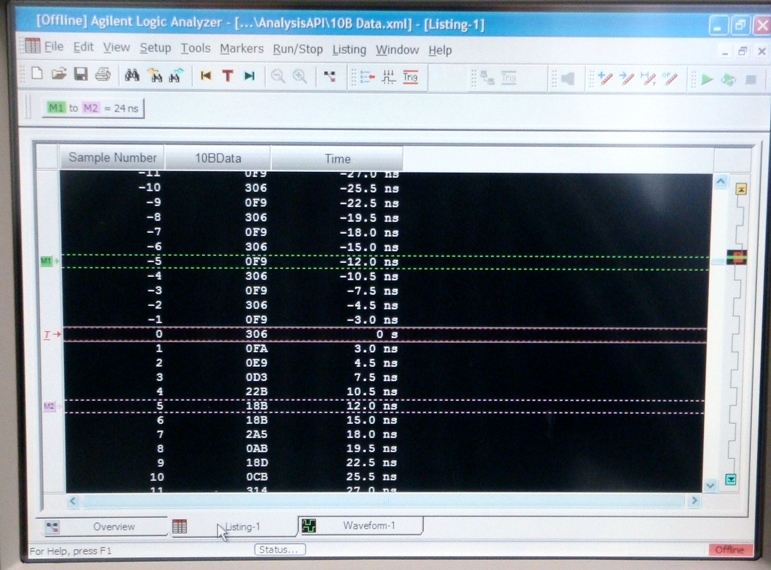The width and height of the screenshot is (771, 570).
Task: Open sampling setup waveform icon
Action: click(x=388, y=77)
